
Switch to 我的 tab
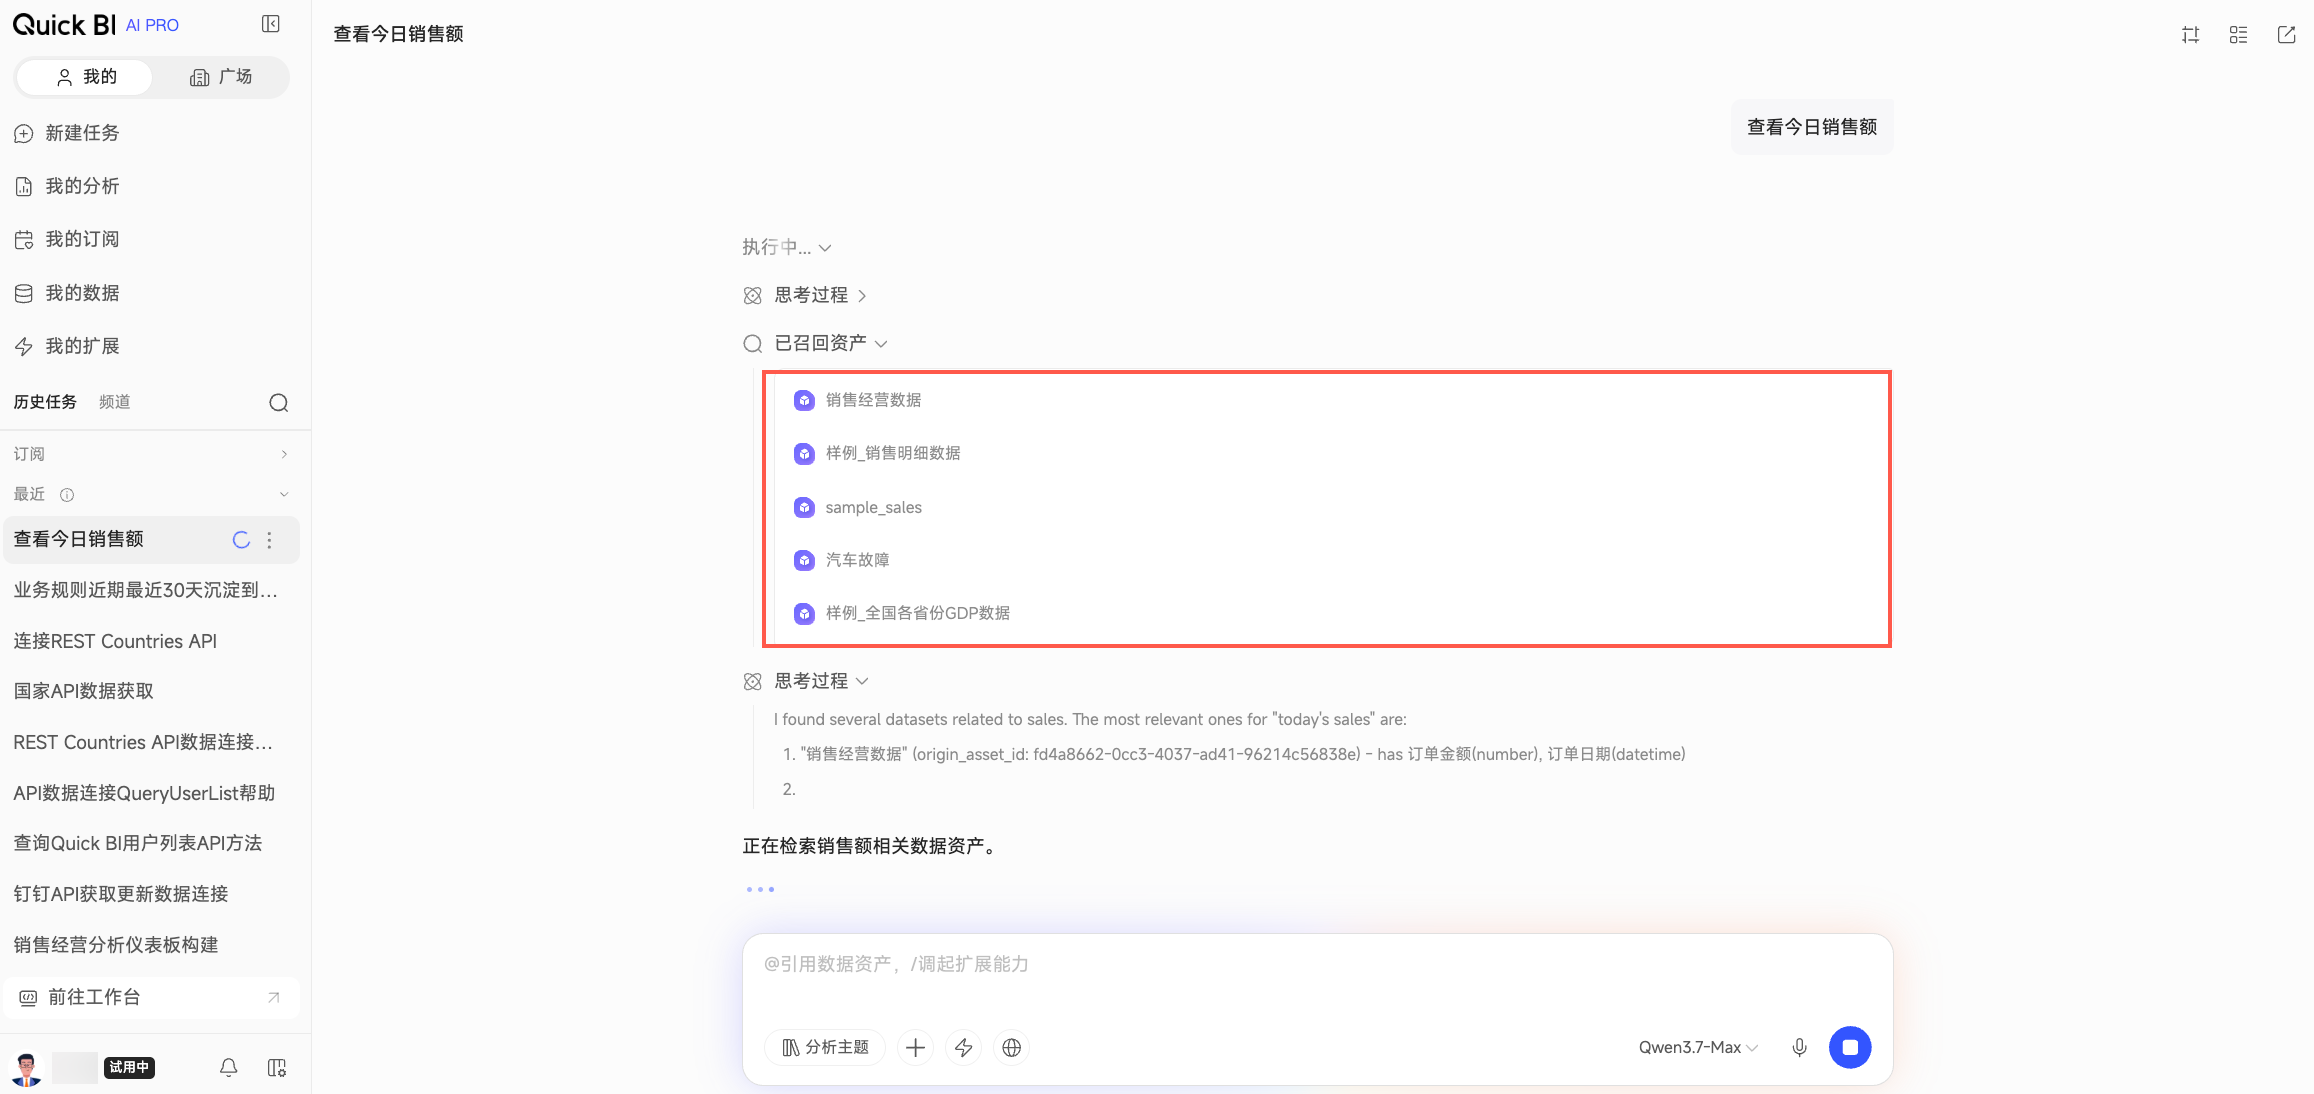click(85, 77)
